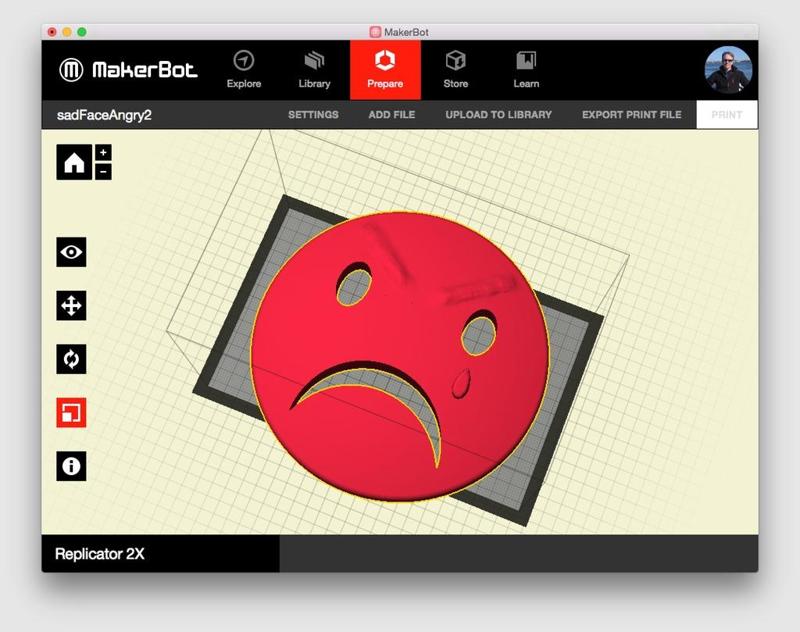Select the move arrows tool
This screenshot has width=800, height=632.
coord(71,306)
